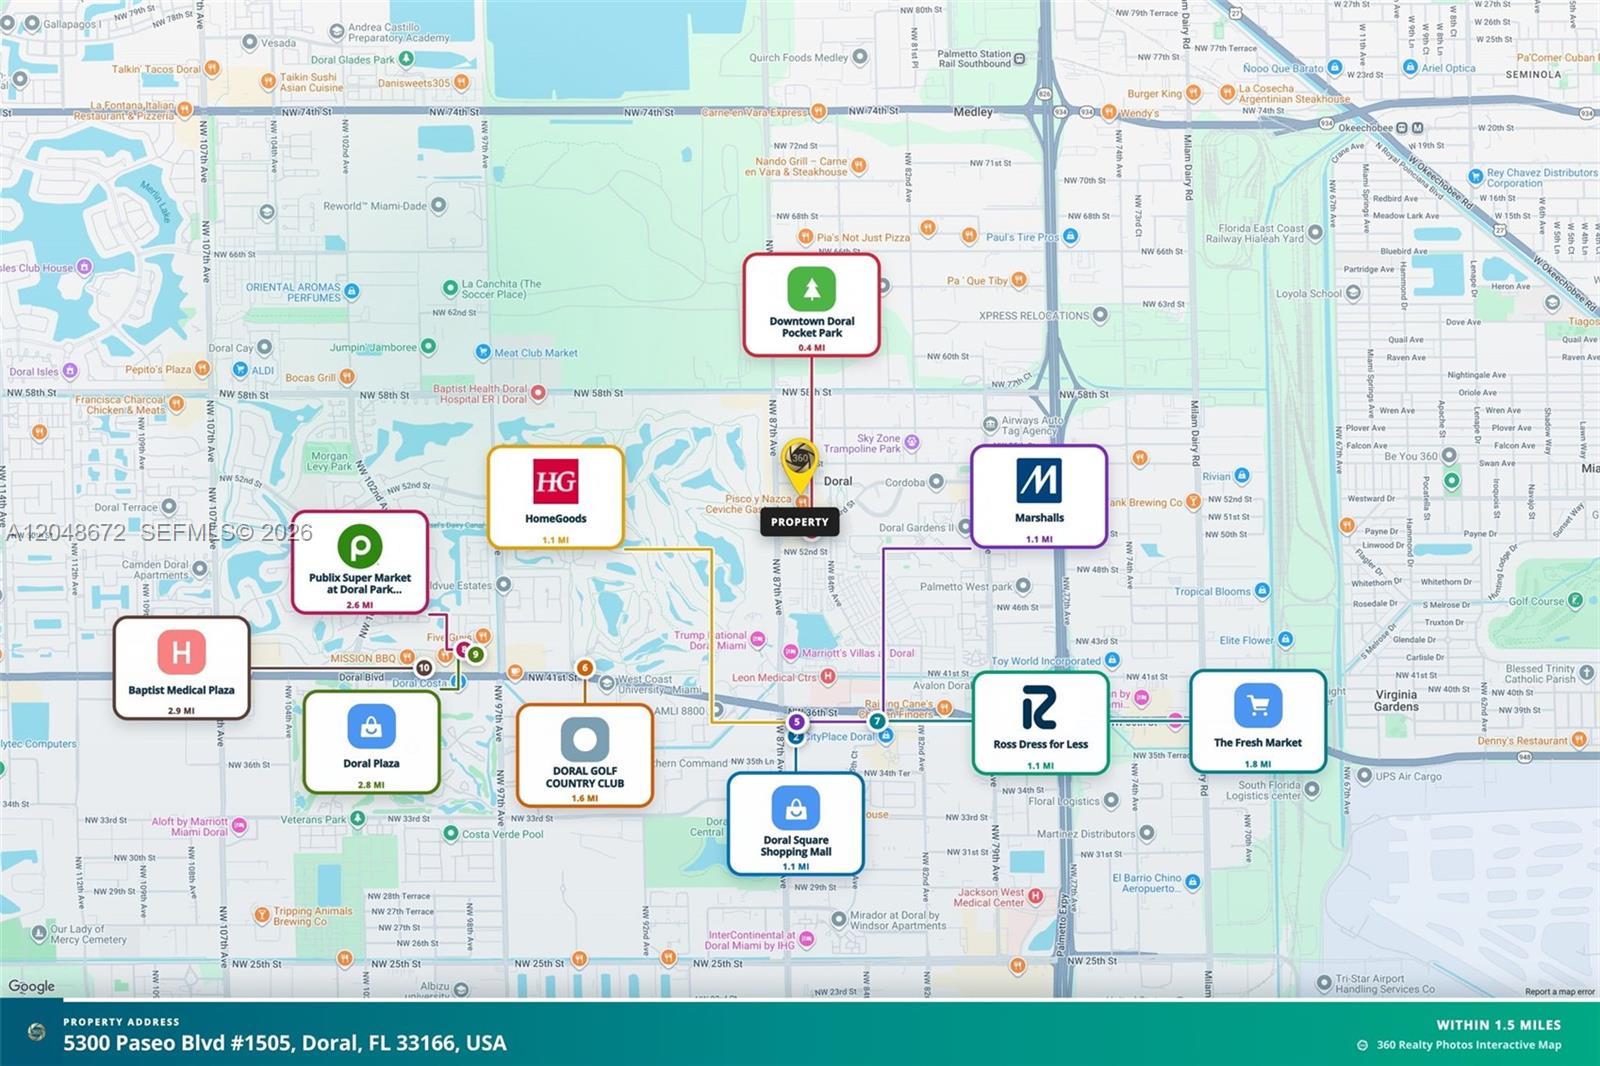Image resolution: width=1600 pixels, height=1066 pixels.
Task: Click the 'Publix Super Market at Doral Park...' label
Action: (x=360, y=584)
